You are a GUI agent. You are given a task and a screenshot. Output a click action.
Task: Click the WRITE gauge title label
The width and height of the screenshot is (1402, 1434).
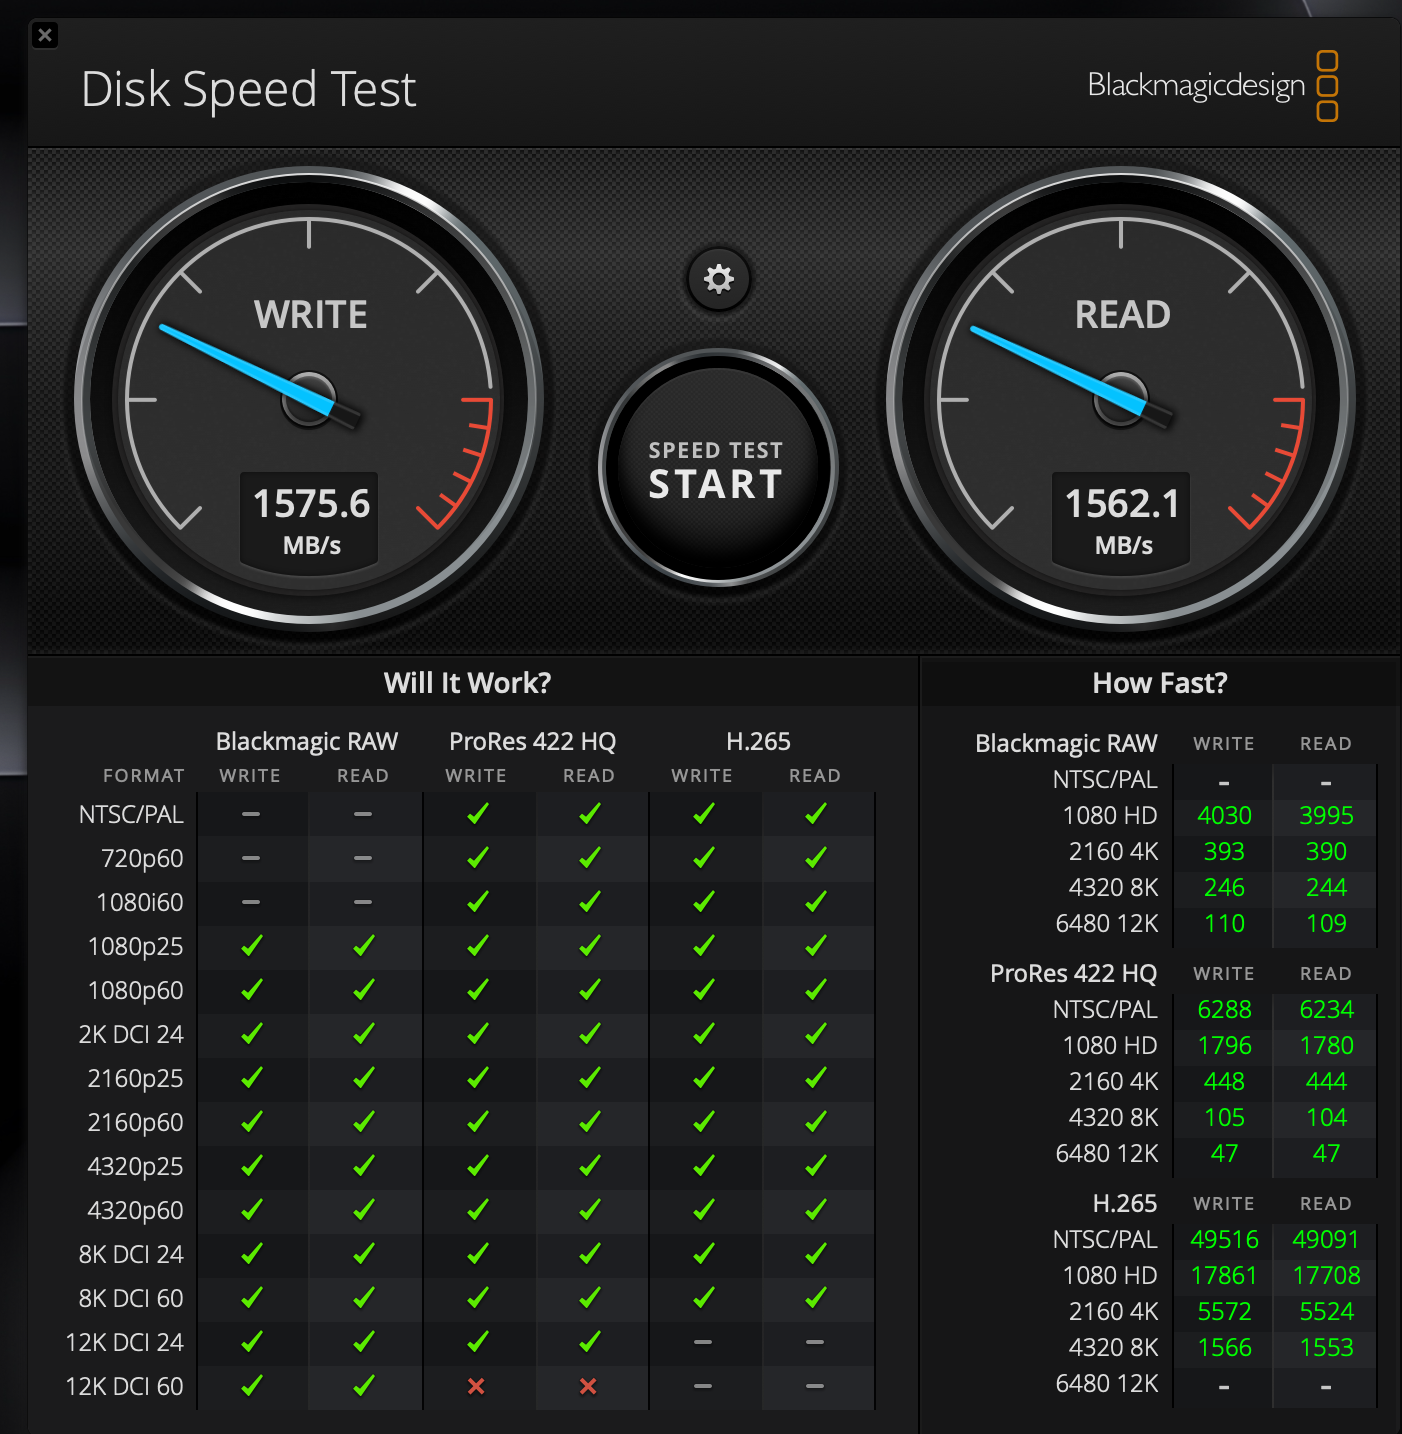tap(310, 315)
